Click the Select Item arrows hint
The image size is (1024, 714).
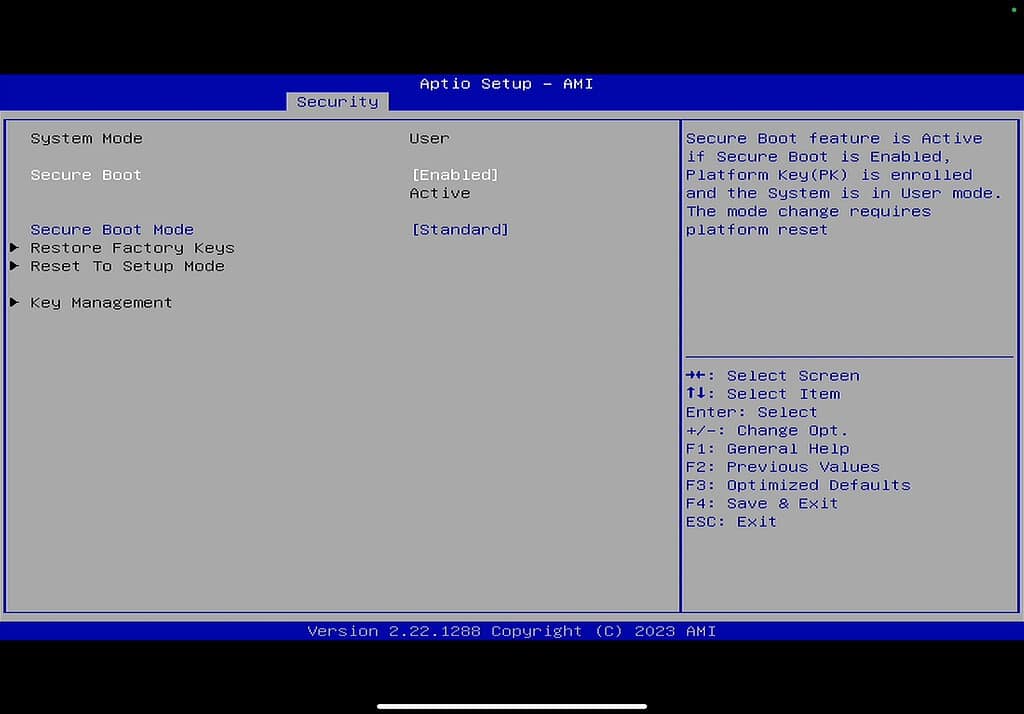point(763,394)
